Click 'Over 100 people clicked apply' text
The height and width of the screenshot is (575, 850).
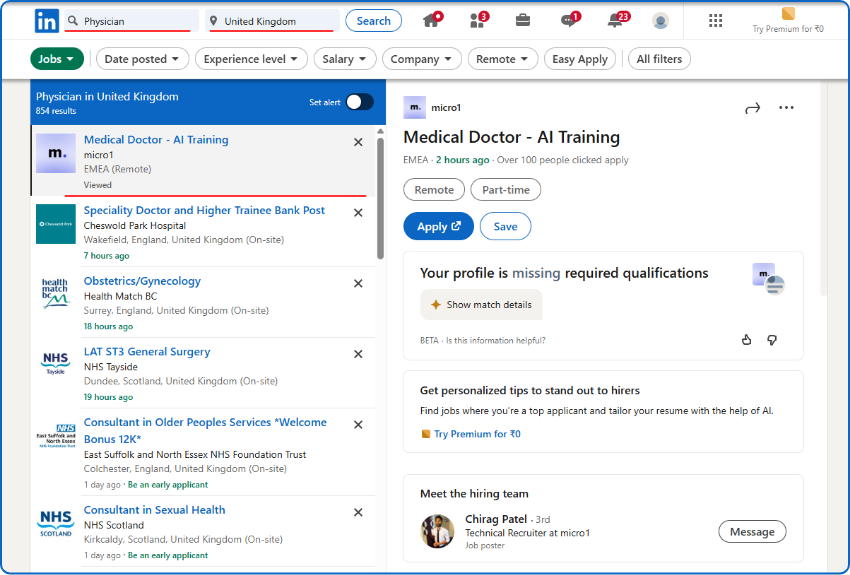[x=563, y=160]
